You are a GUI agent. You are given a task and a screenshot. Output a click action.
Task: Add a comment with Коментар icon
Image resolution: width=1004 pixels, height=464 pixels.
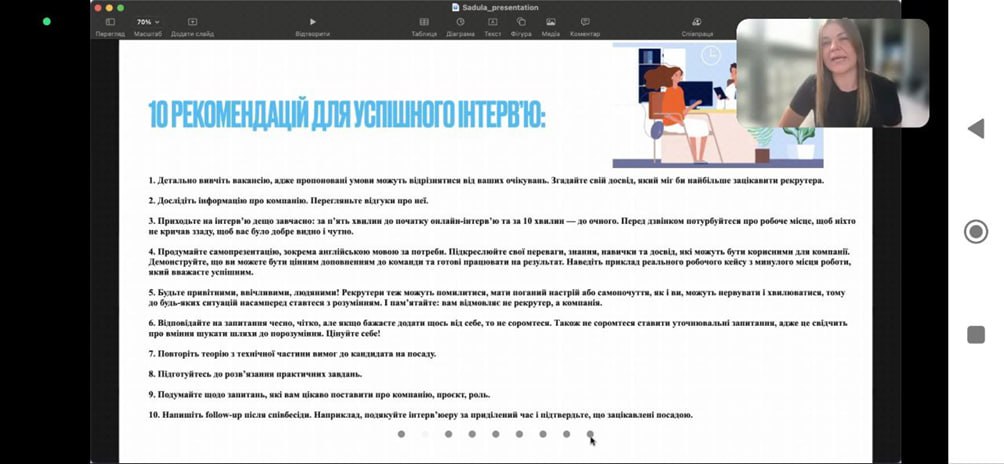pyautogui.click(x=585, y=22)
